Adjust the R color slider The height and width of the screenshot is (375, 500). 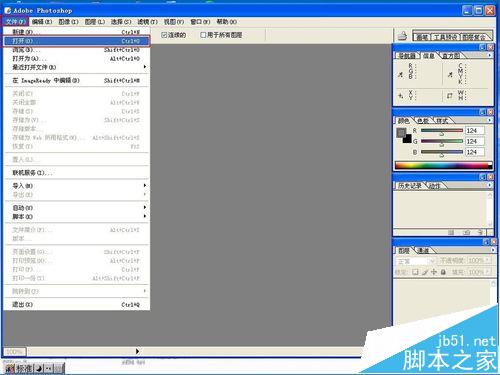[442, 131]
